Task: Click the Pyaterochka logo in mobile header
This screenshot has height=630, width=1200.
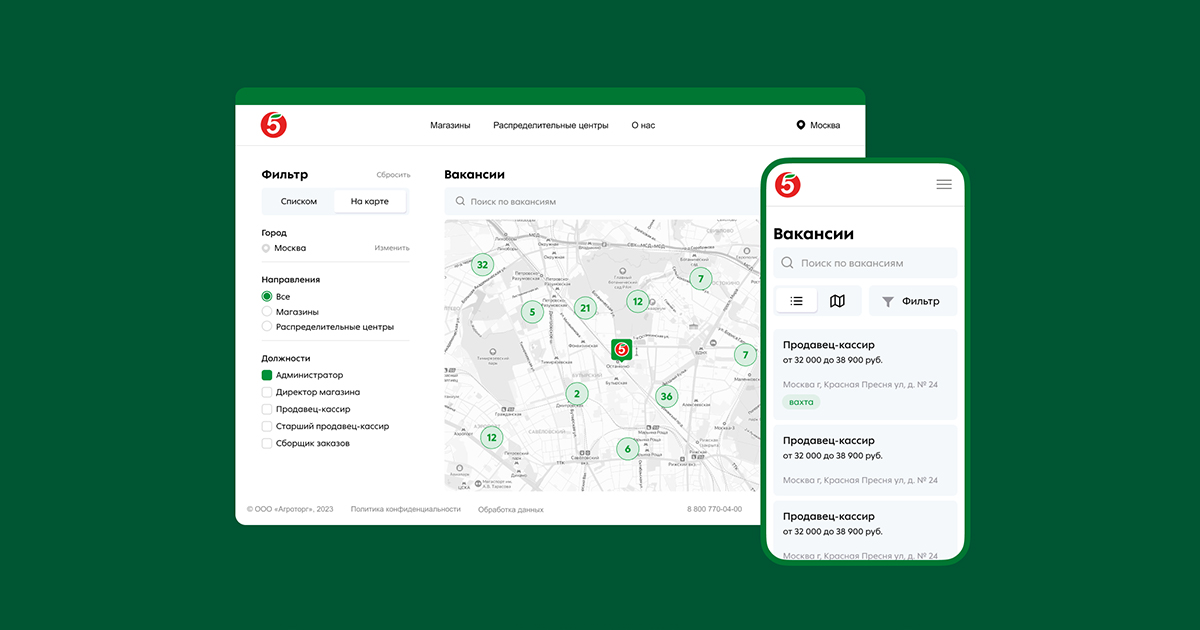Action: 788,184
